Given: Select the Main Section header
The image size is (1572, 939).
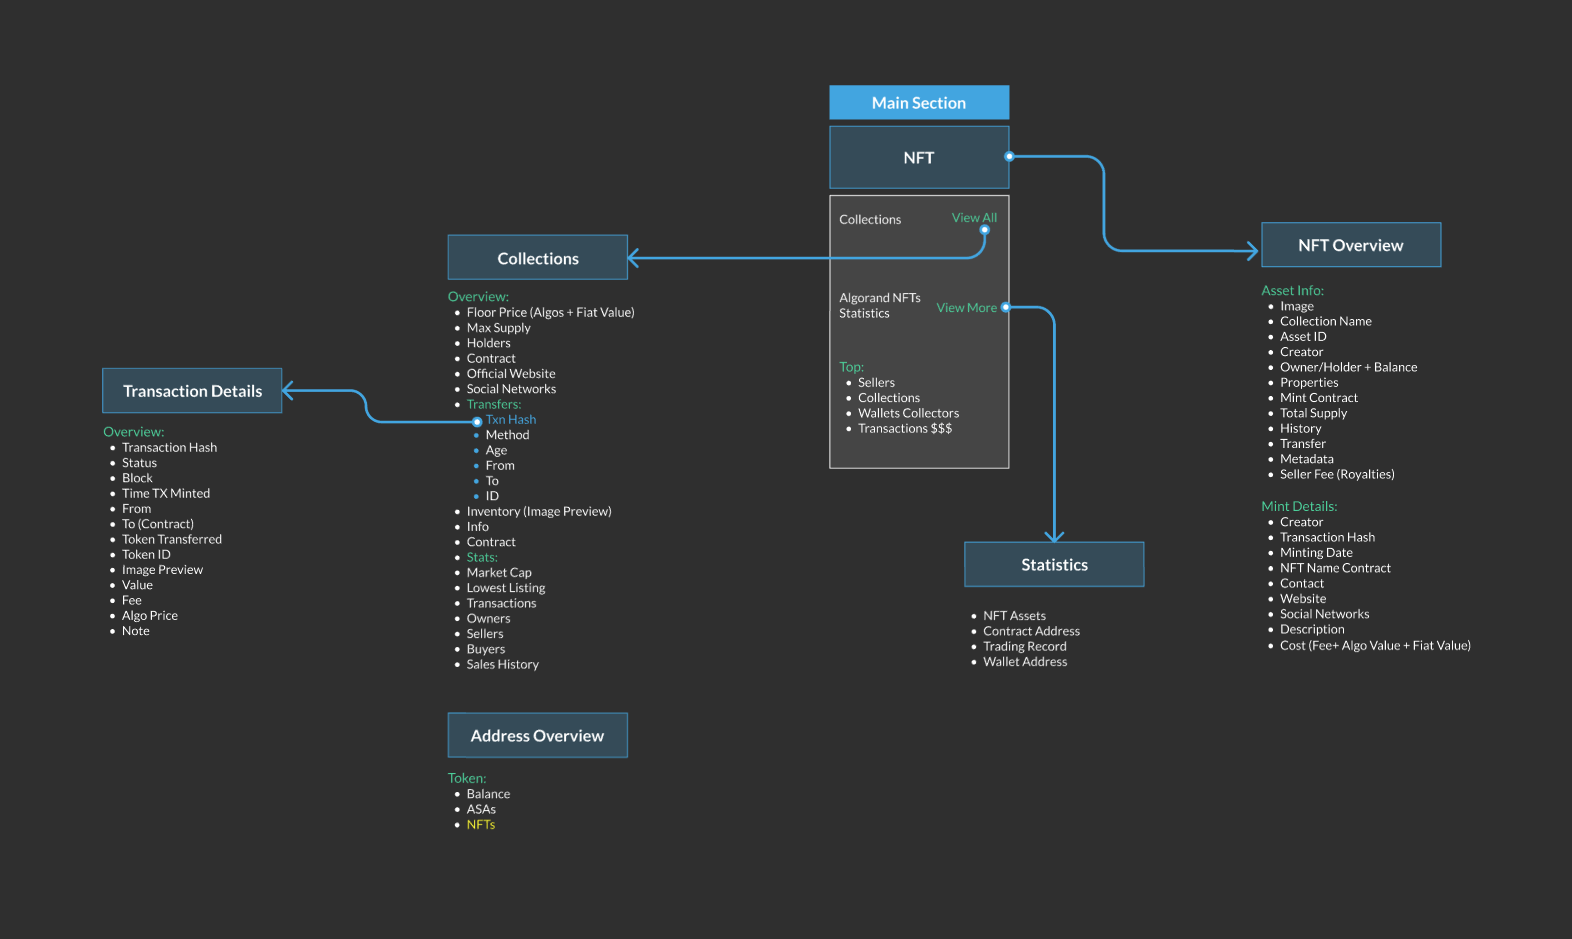Looking at the screenshot, I should click(918, 103).
